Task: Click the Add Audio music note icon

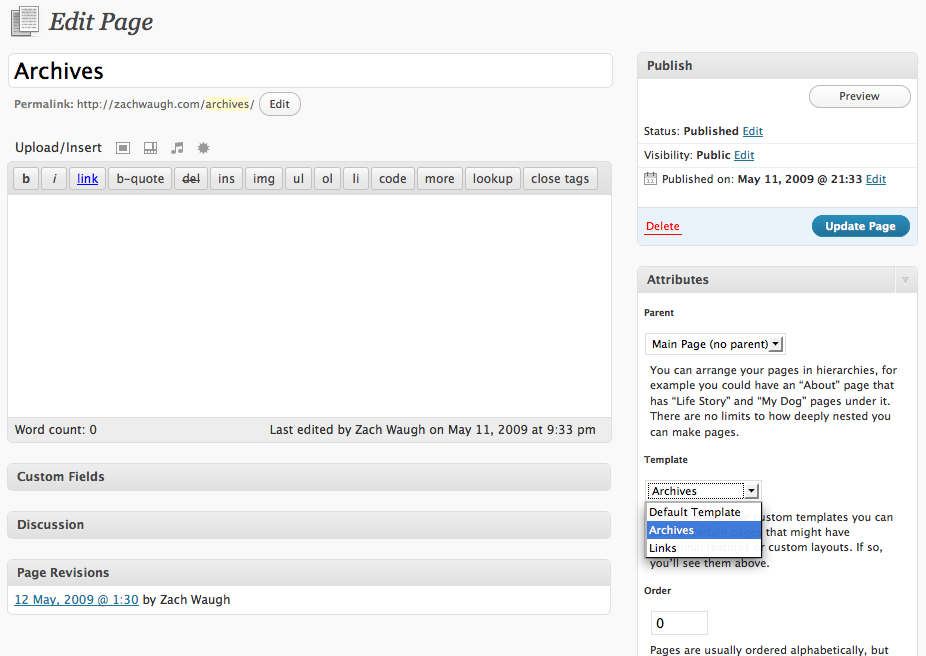Action: [x=177, y=148]
